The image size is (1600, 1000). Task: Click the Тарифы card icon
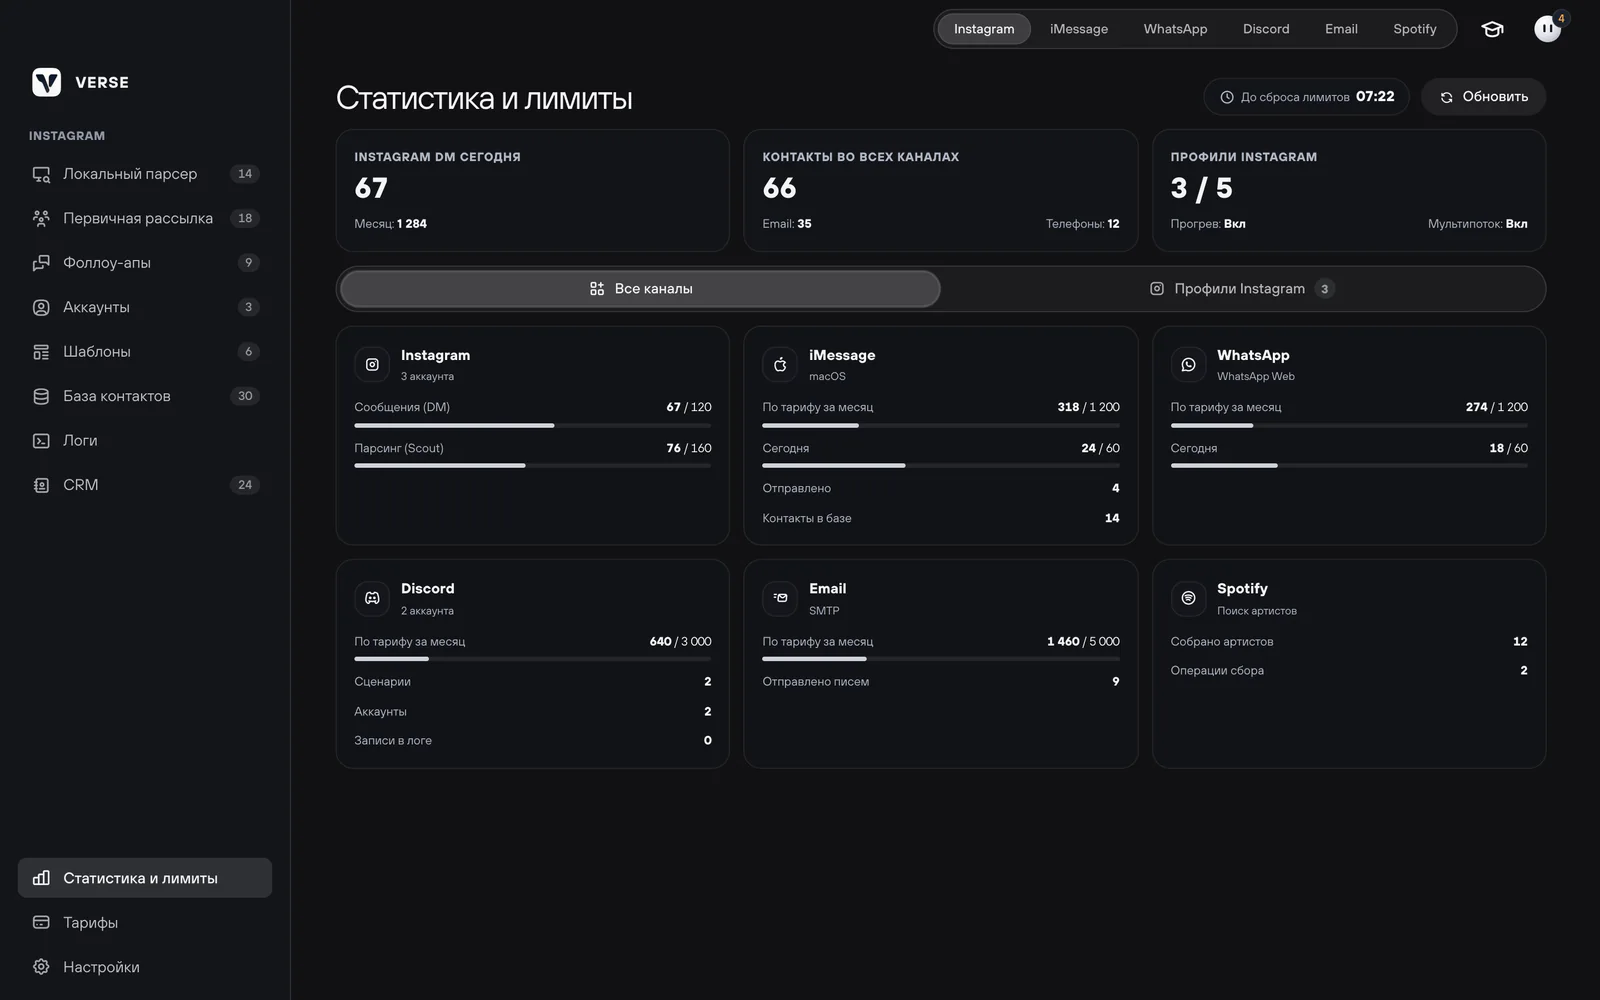tap(41, 922)
